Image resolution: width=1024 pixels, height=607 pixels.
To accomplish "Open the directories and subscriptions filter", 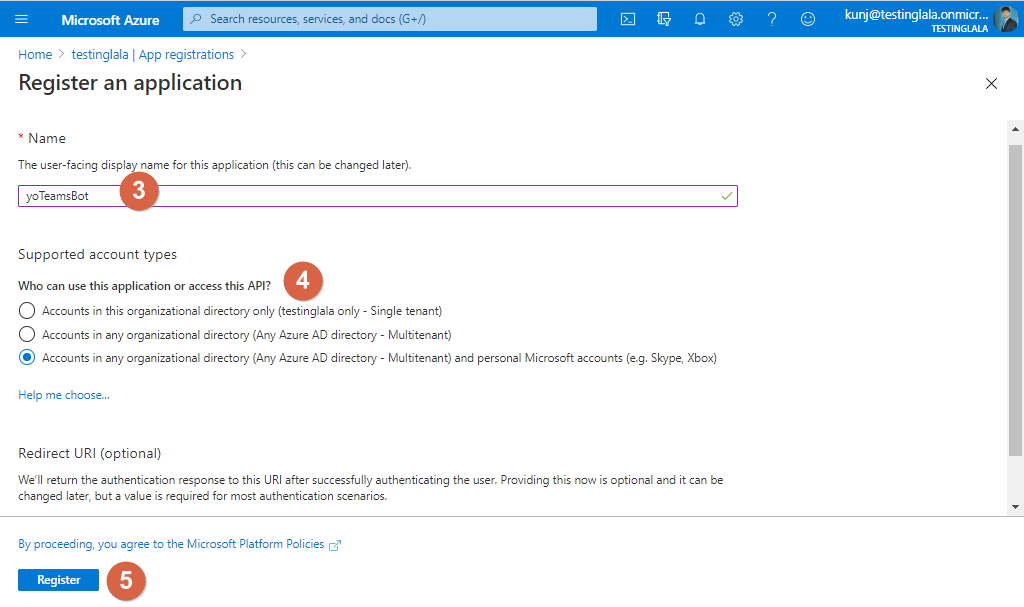I will click(664, 18).
